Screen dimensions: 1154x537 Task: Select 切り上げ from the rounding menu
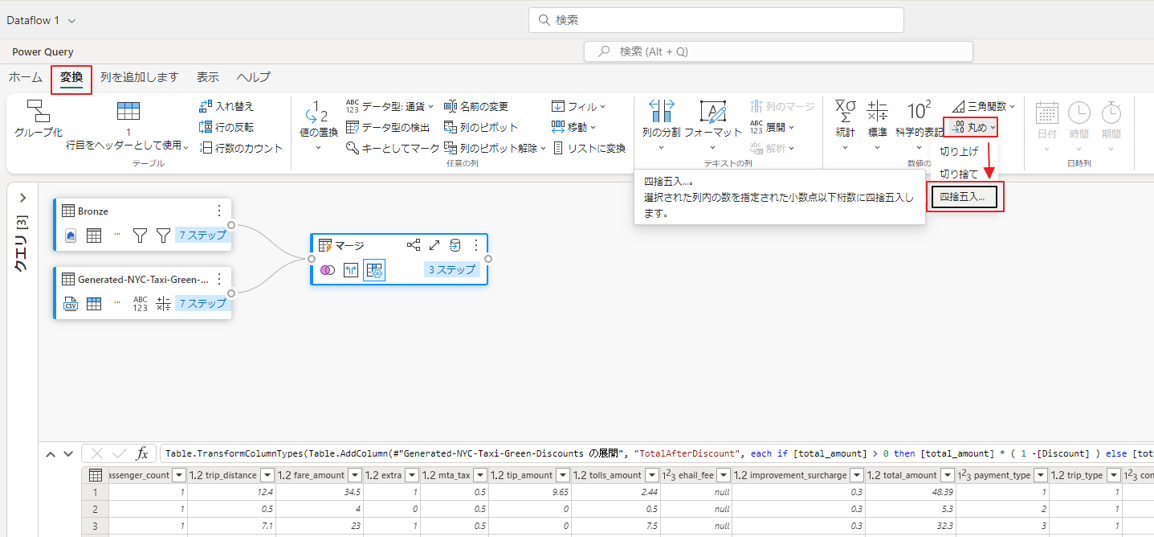[959, 152]
